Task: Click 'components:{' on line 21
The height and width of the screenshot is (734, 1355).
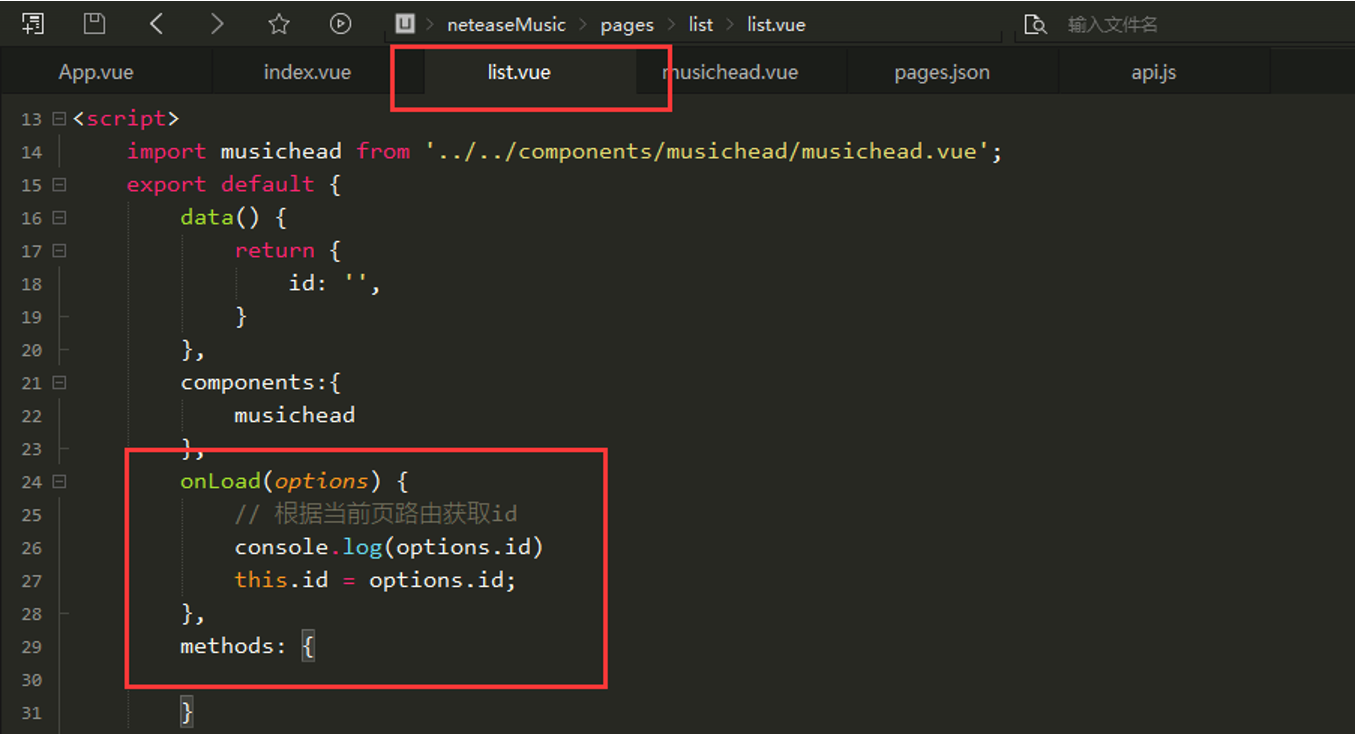Action: 261,383
